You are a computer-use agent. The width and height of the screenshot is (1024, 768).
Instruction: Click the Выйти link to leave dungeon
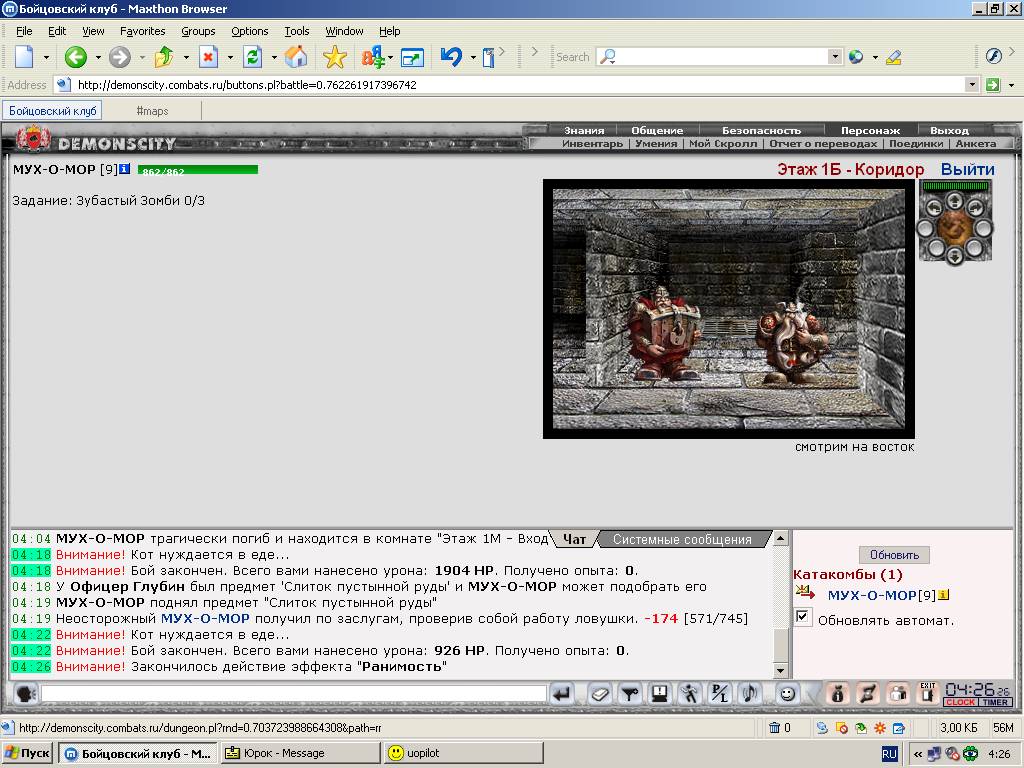tap(967, 169)
